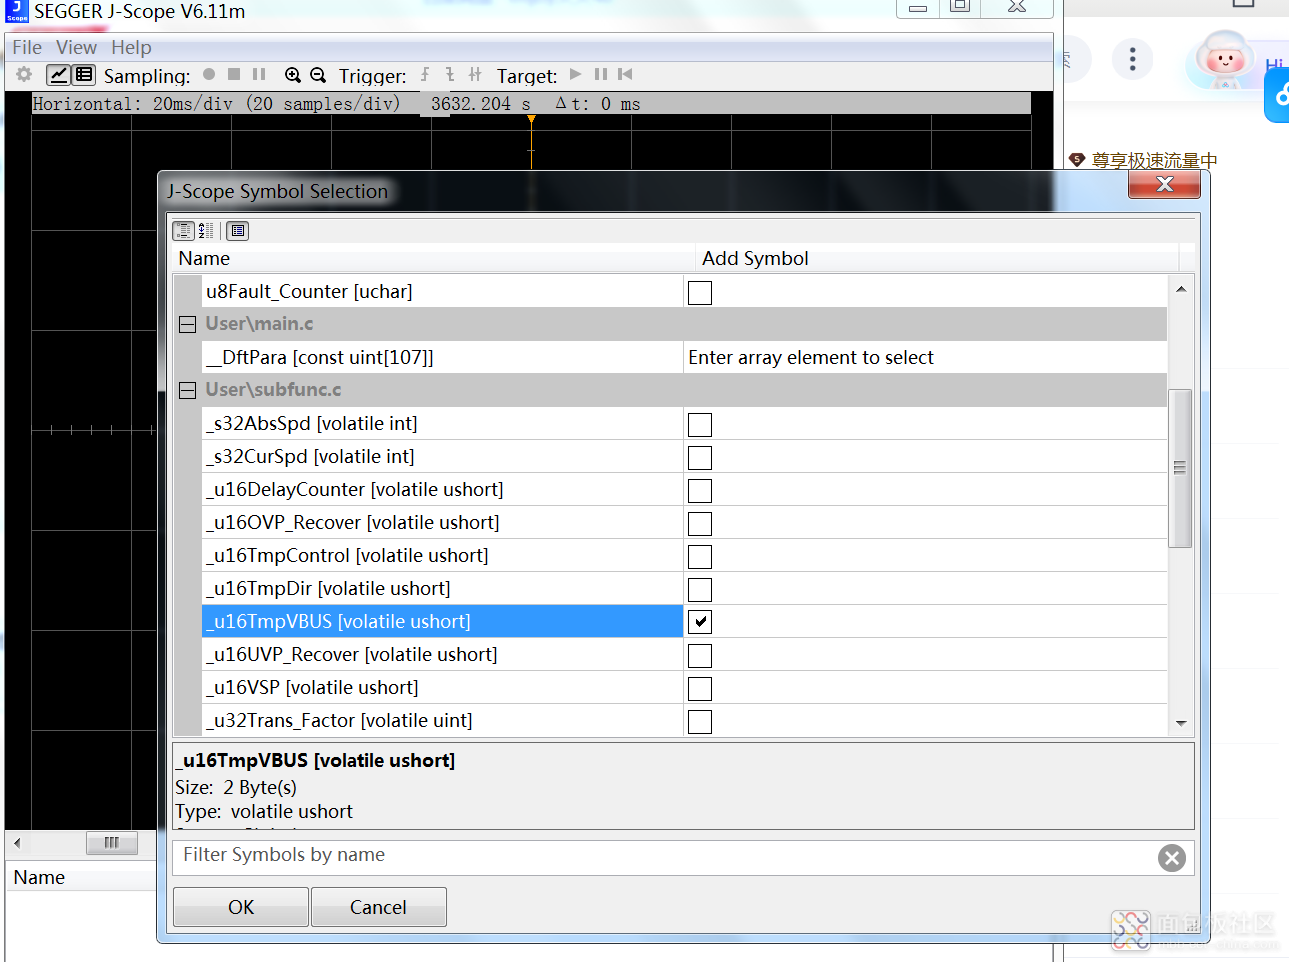1289x962 pixels.
Task: Open the Help menu
Action: click(131, 47)
